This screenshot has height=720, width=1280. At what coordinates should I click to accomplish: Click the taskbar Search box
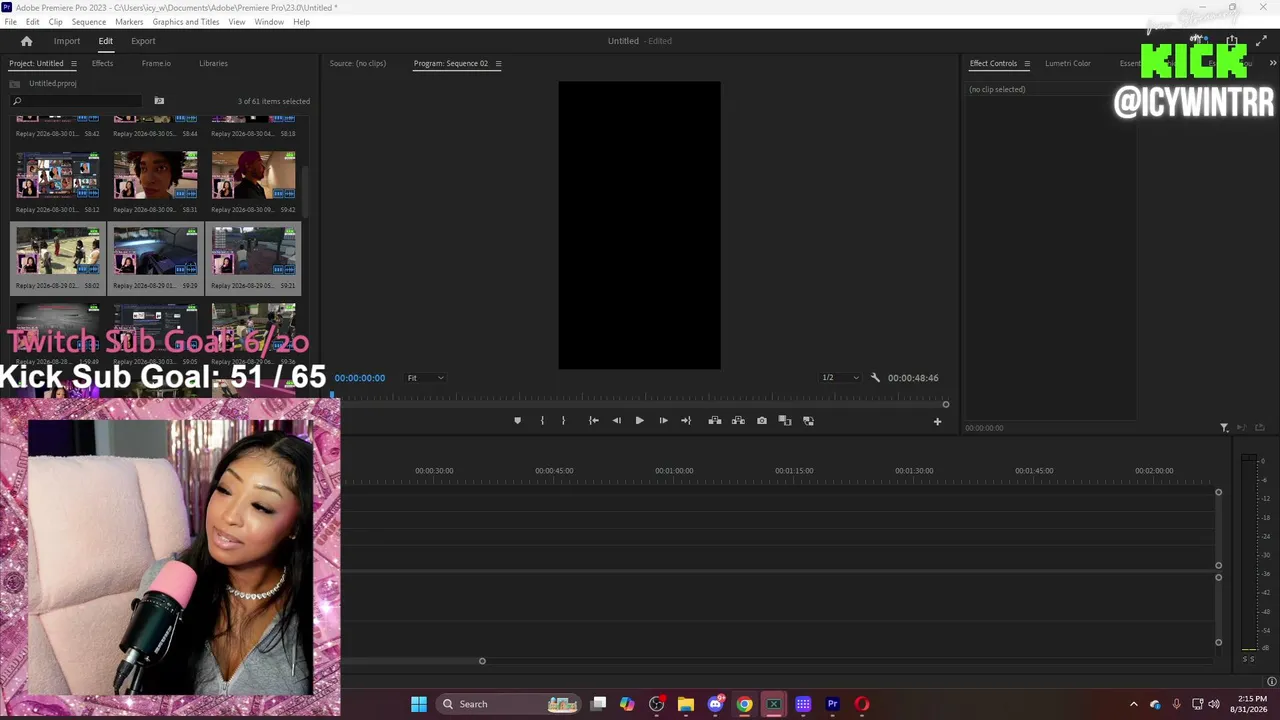[511, 704]
